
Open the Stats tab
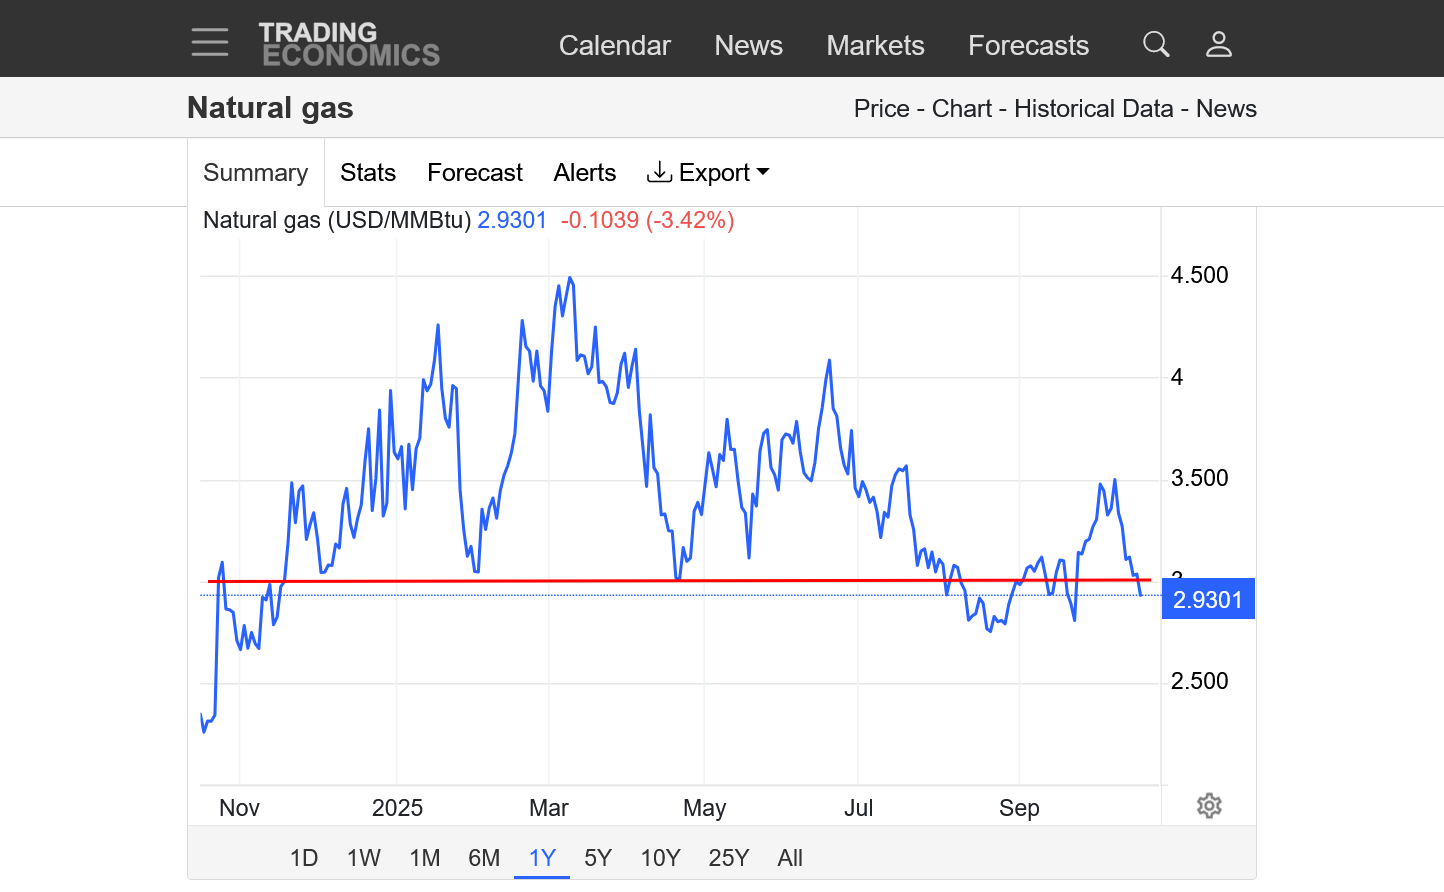click(368, 173)
